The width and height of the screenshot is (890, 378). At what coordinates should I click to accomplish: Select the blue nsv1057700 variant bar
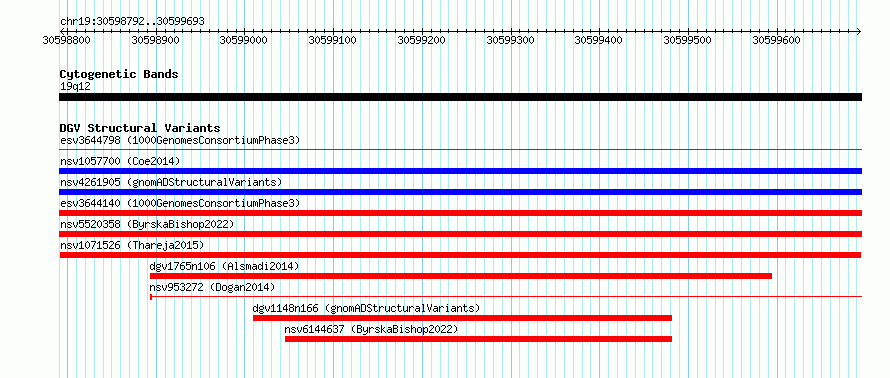460,171
